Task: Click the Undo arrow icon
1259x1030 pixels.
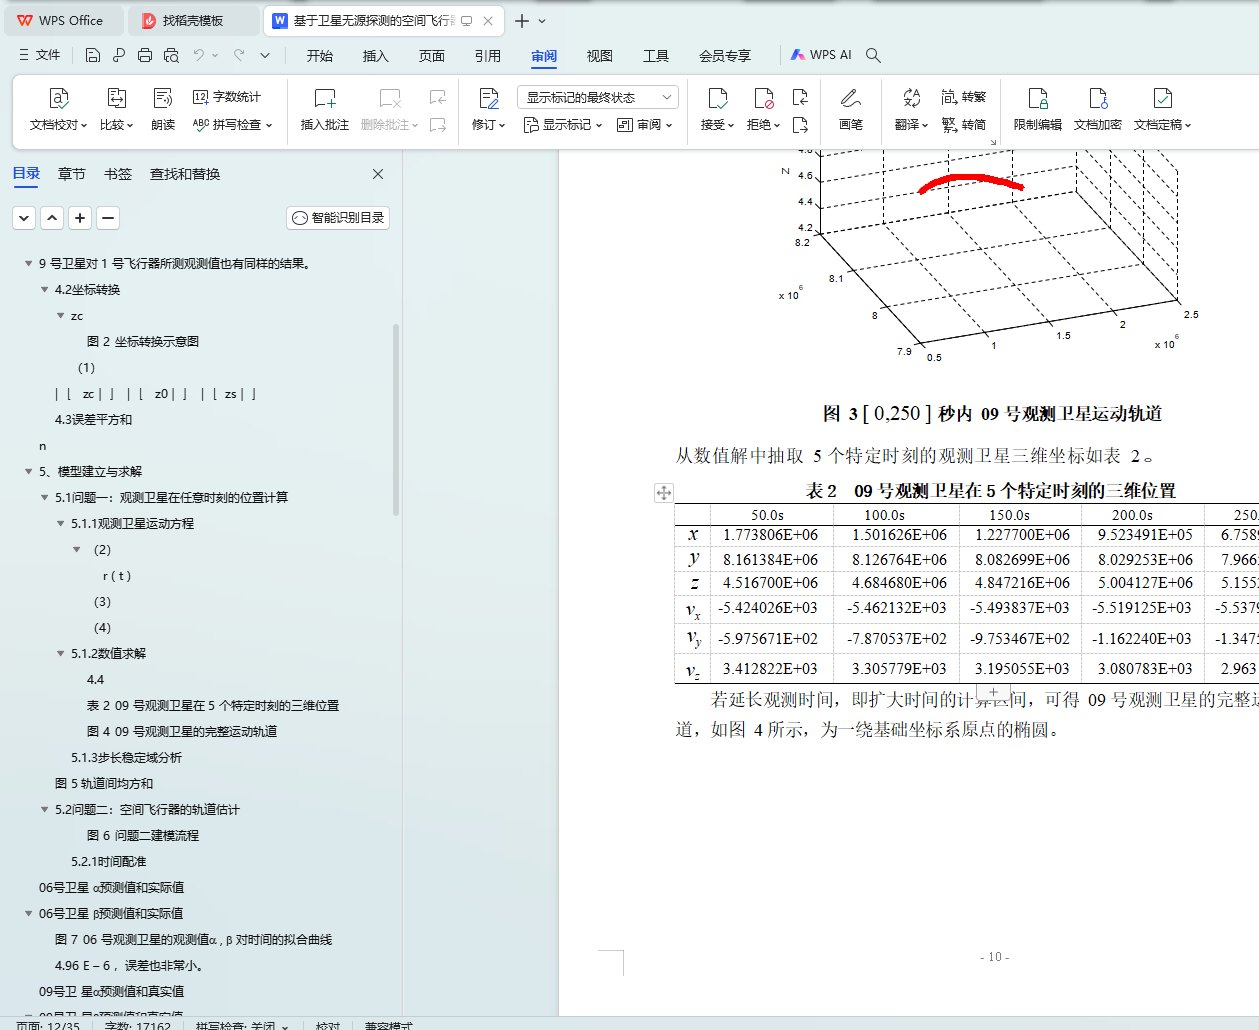Action: point(199,55)
